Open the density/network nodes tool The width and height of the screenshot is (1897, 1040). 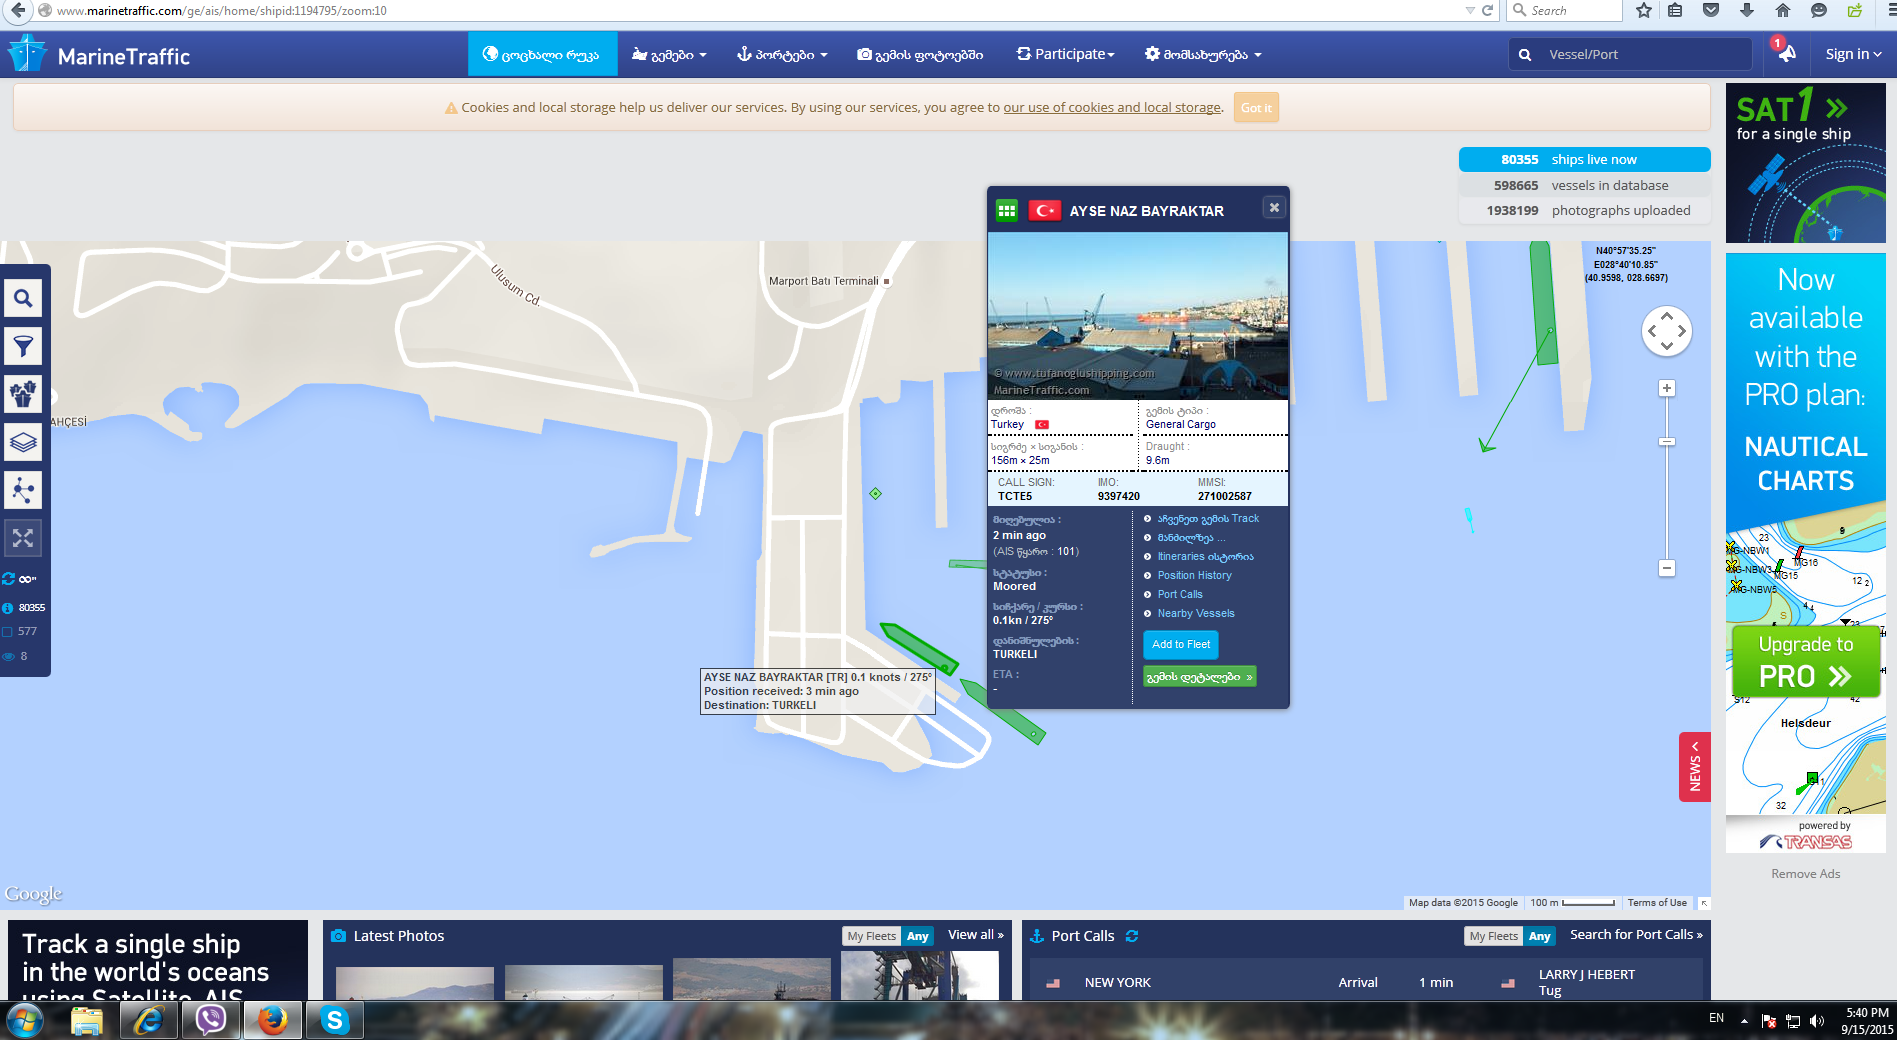(x=23, y=490)
